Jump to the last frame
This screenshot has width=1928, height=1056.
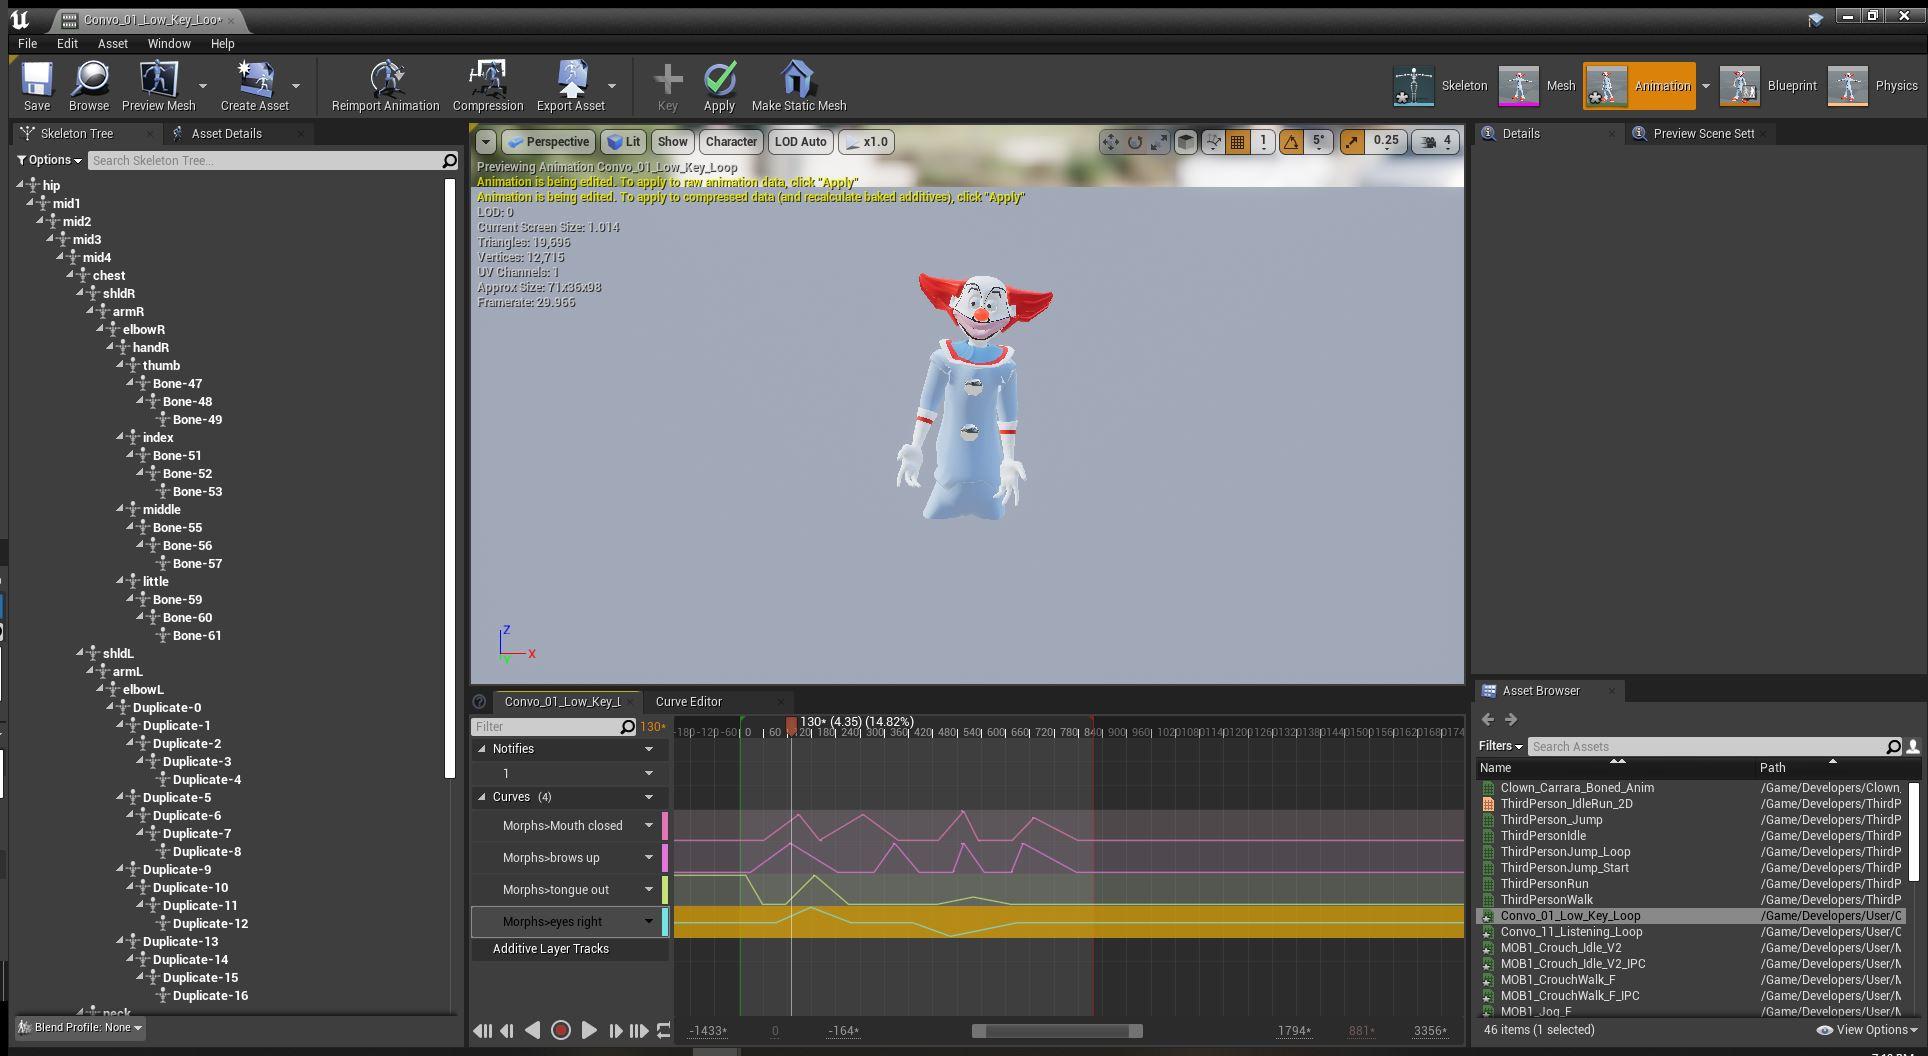[639, 1031]
